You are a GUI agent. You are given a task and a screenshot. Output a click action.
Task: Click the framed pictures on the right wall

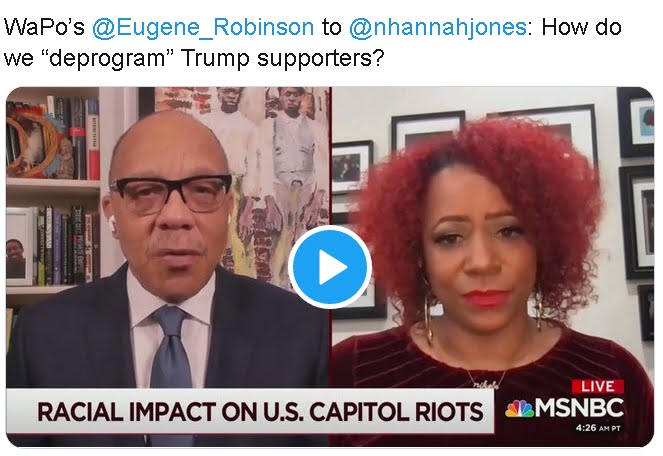click(636, 212)
